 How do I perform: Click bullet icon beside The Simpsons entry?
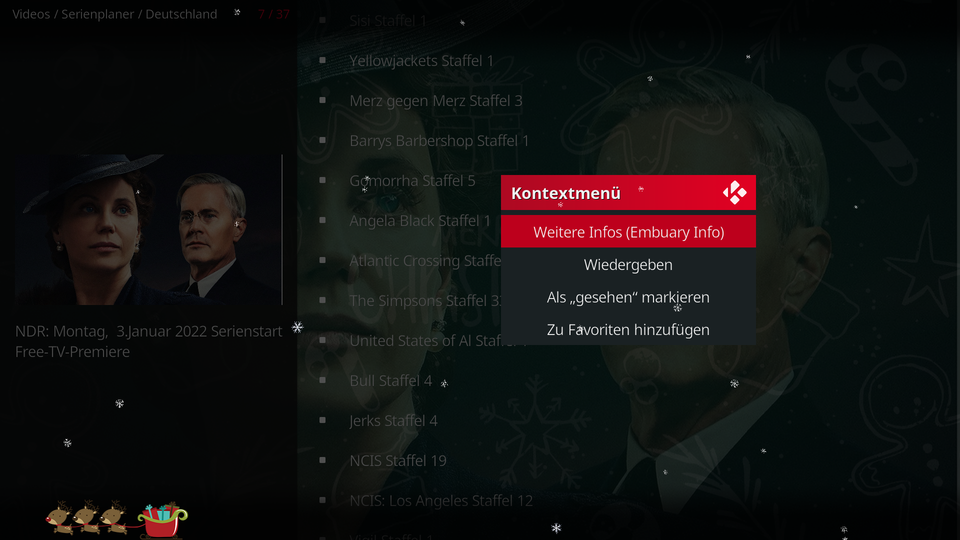pyautogui.click(x=323, y=301)
